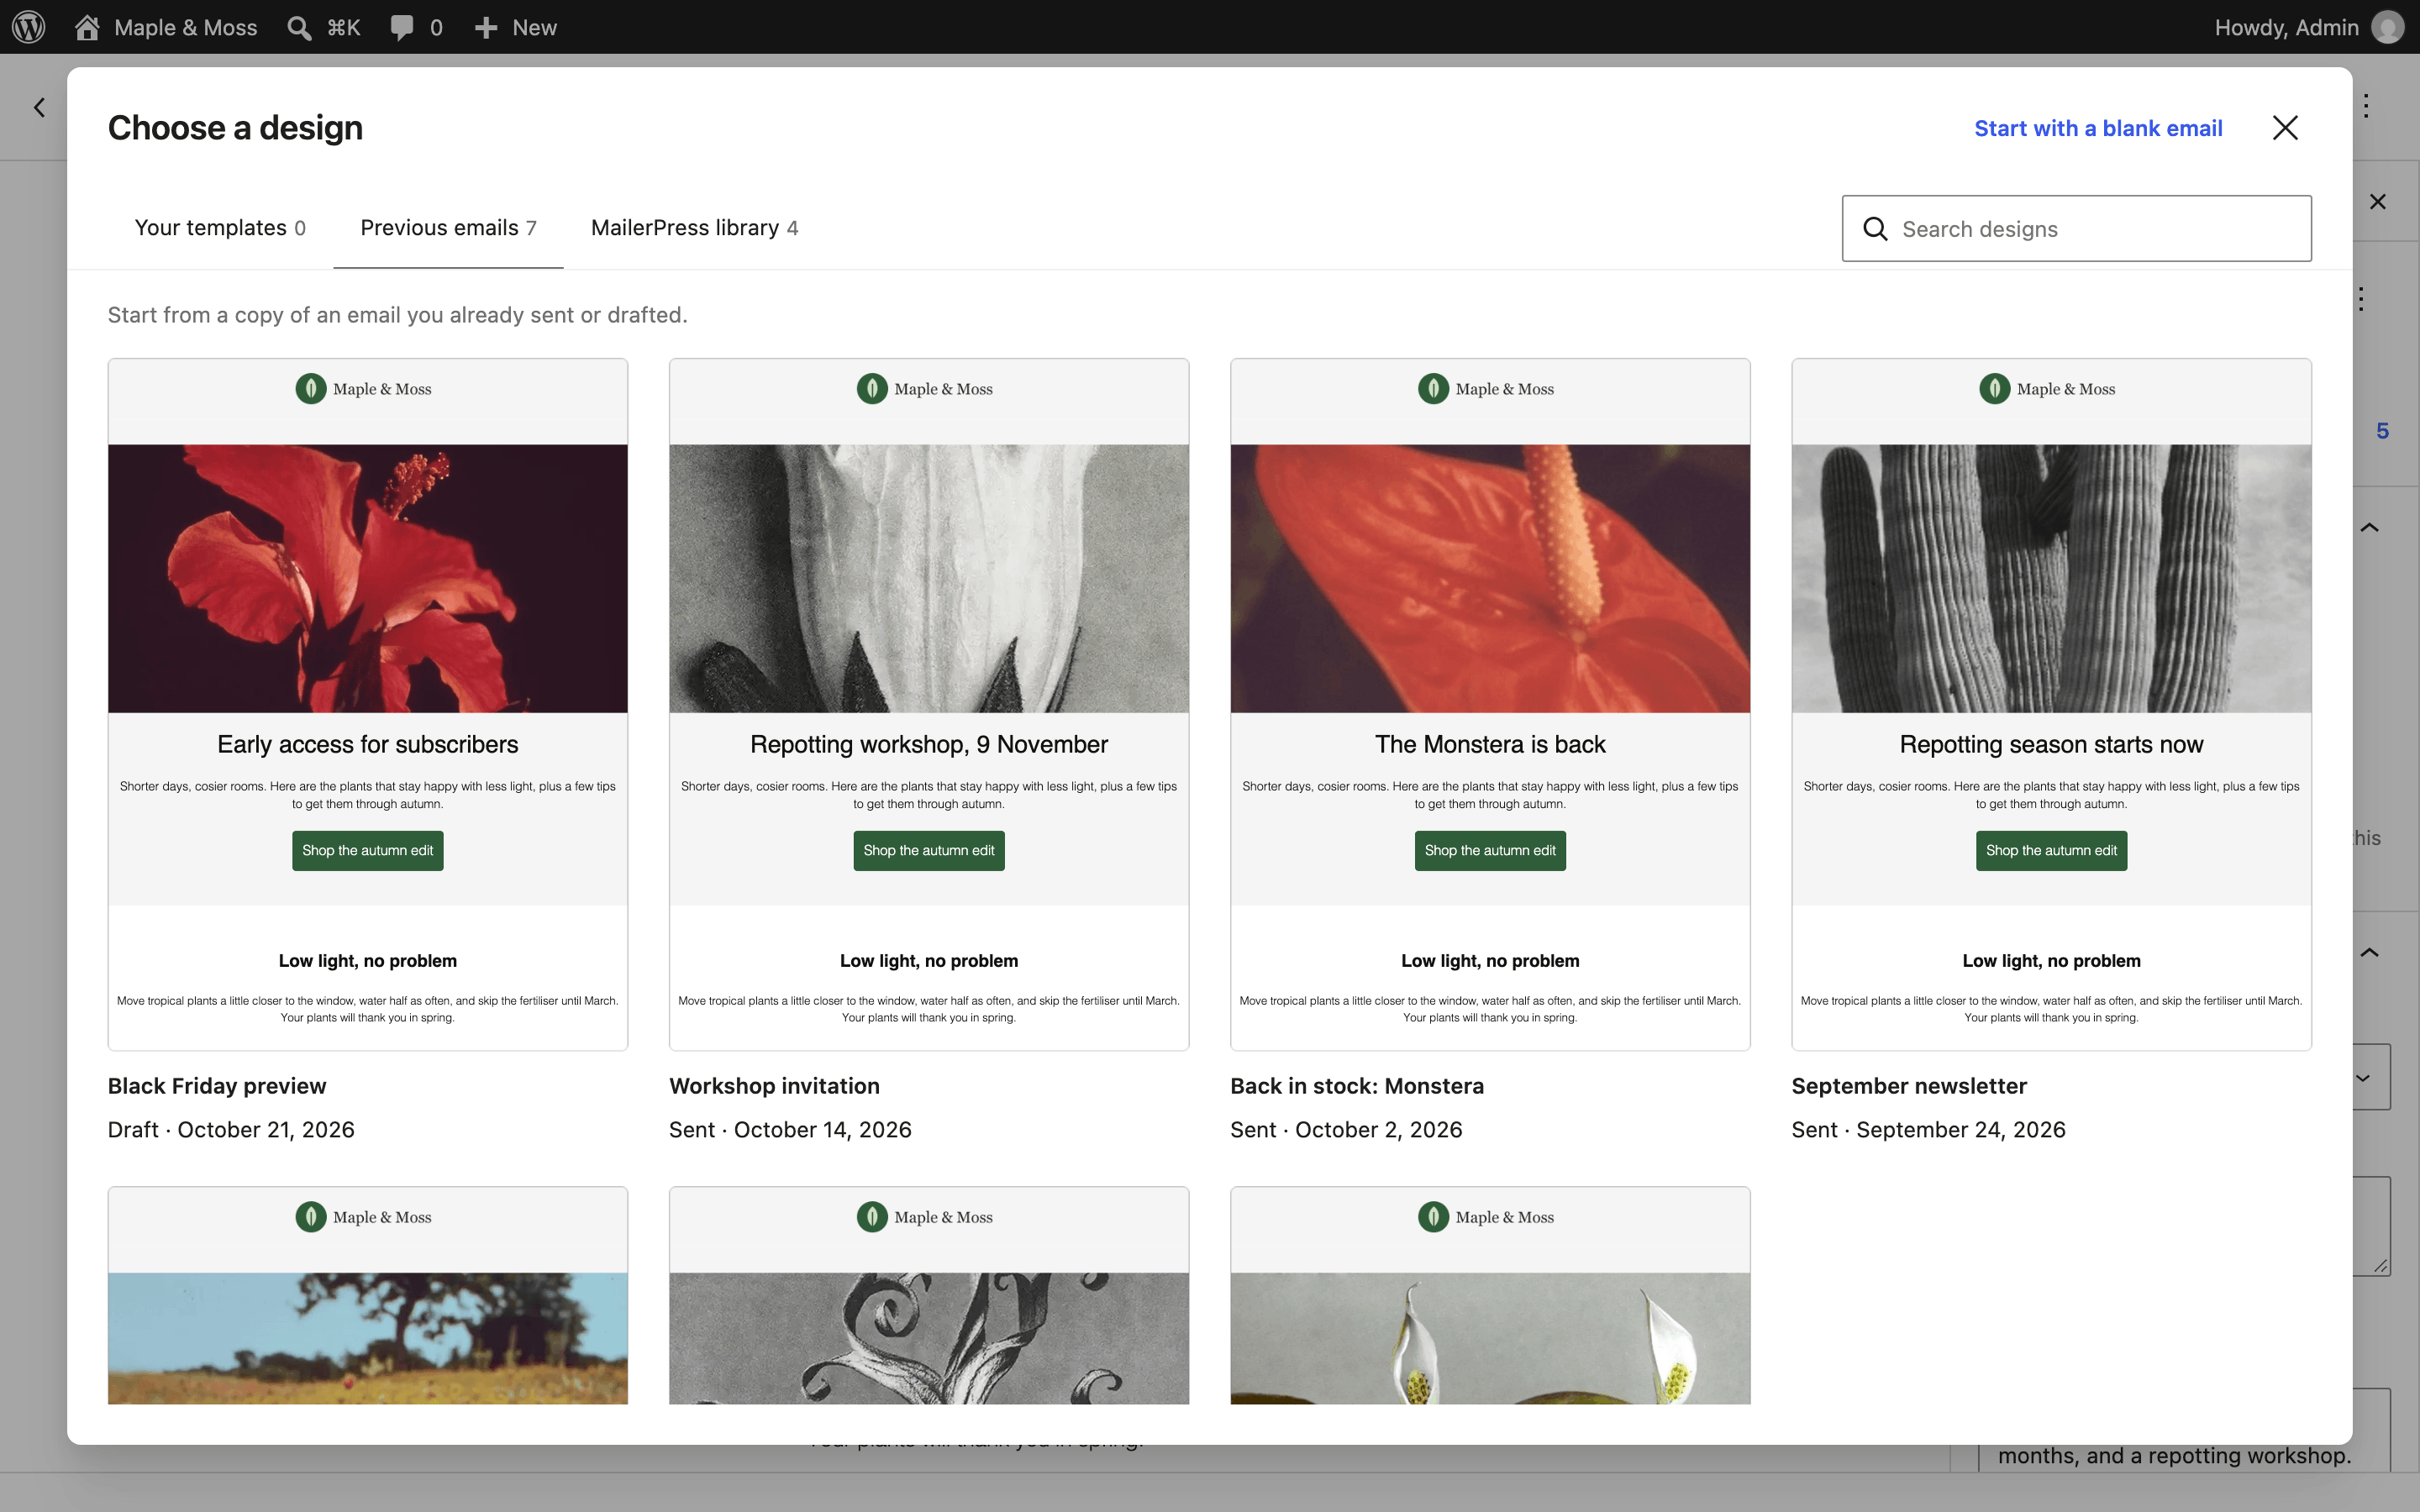Select the Previous emails tab
The height and width of the screenshot is (1512, 2420).
point(448,228)
